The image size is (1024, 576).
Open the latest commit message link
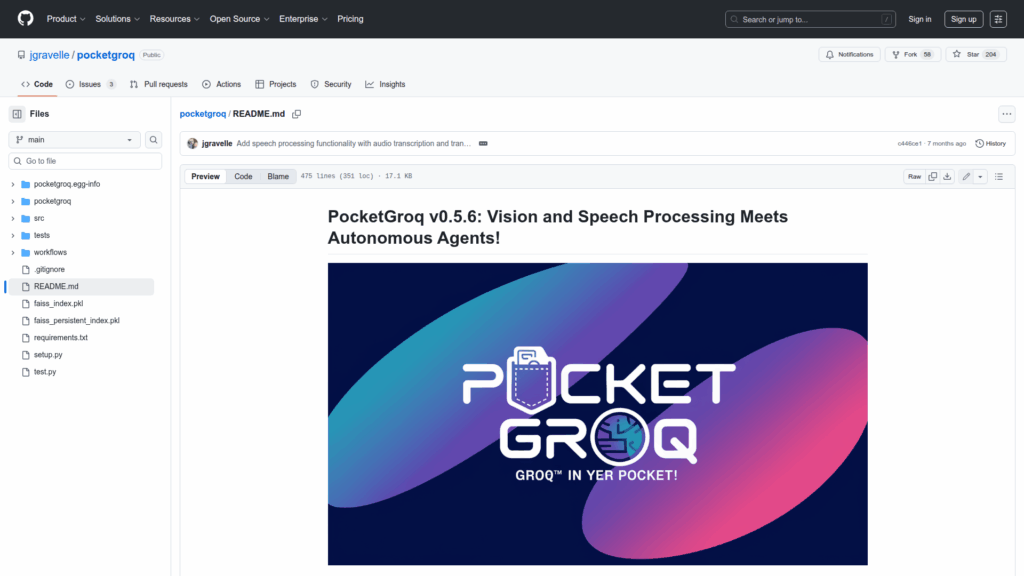[x=353, y=144]
